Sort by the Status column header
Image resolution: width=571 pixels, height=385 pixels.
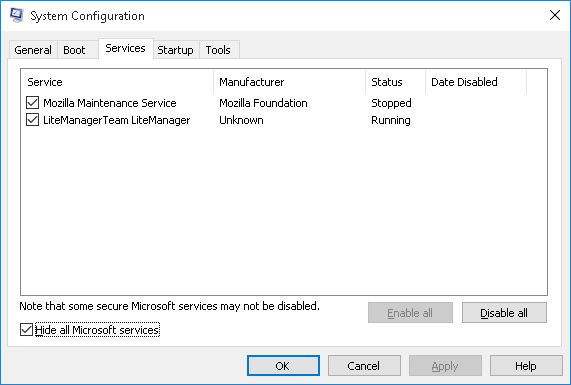pos(395,82)
